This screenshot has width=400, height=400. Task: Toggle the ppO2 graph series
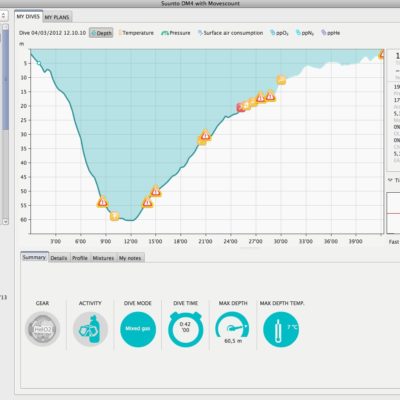[279, 33]
